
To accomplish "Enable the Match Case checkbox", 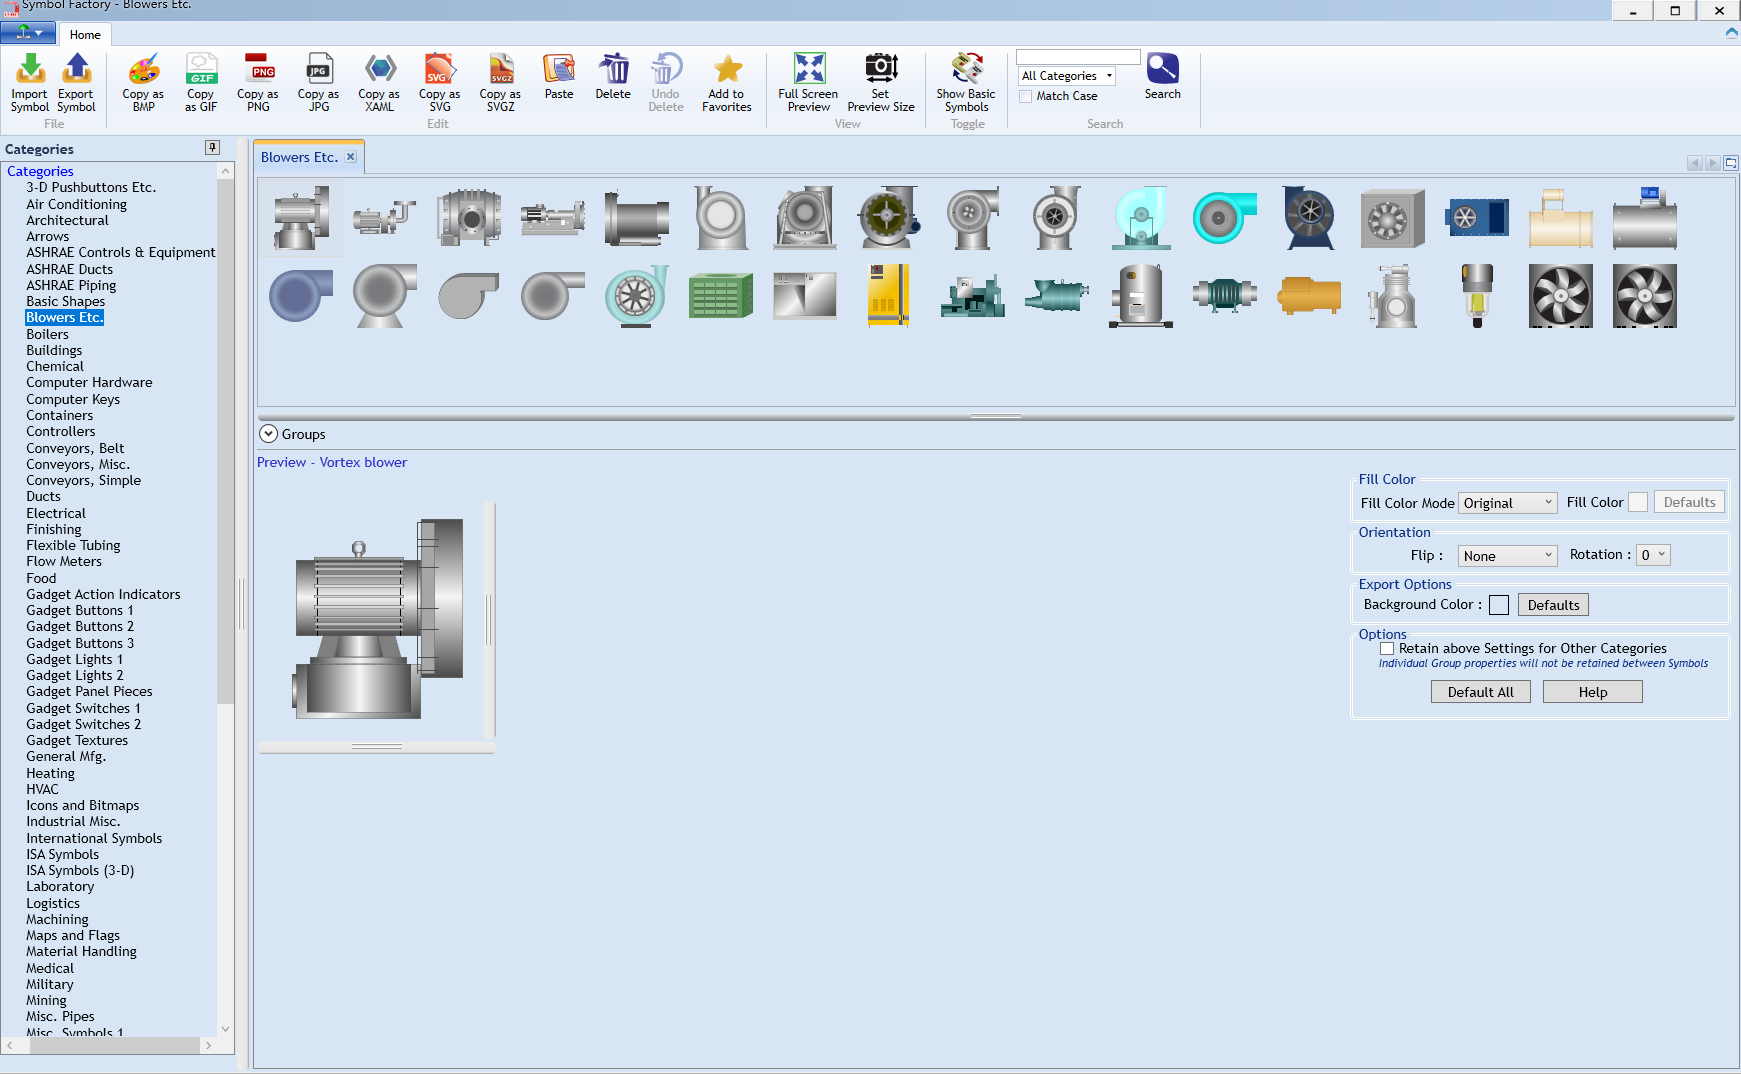I will point(1025,96).
